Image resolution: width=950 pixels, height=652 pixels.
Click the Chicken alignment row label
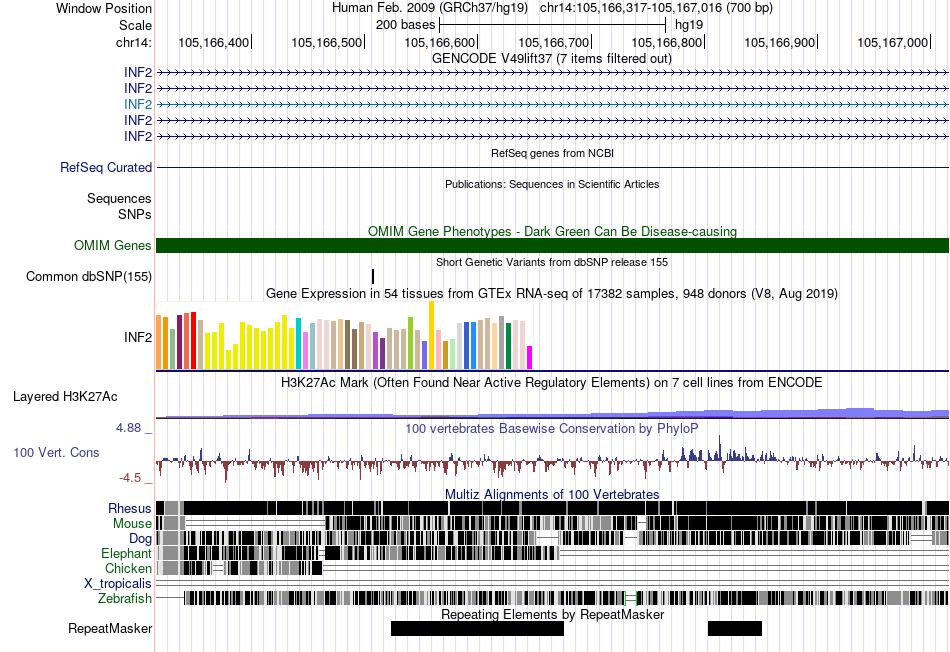coord(128,568)
